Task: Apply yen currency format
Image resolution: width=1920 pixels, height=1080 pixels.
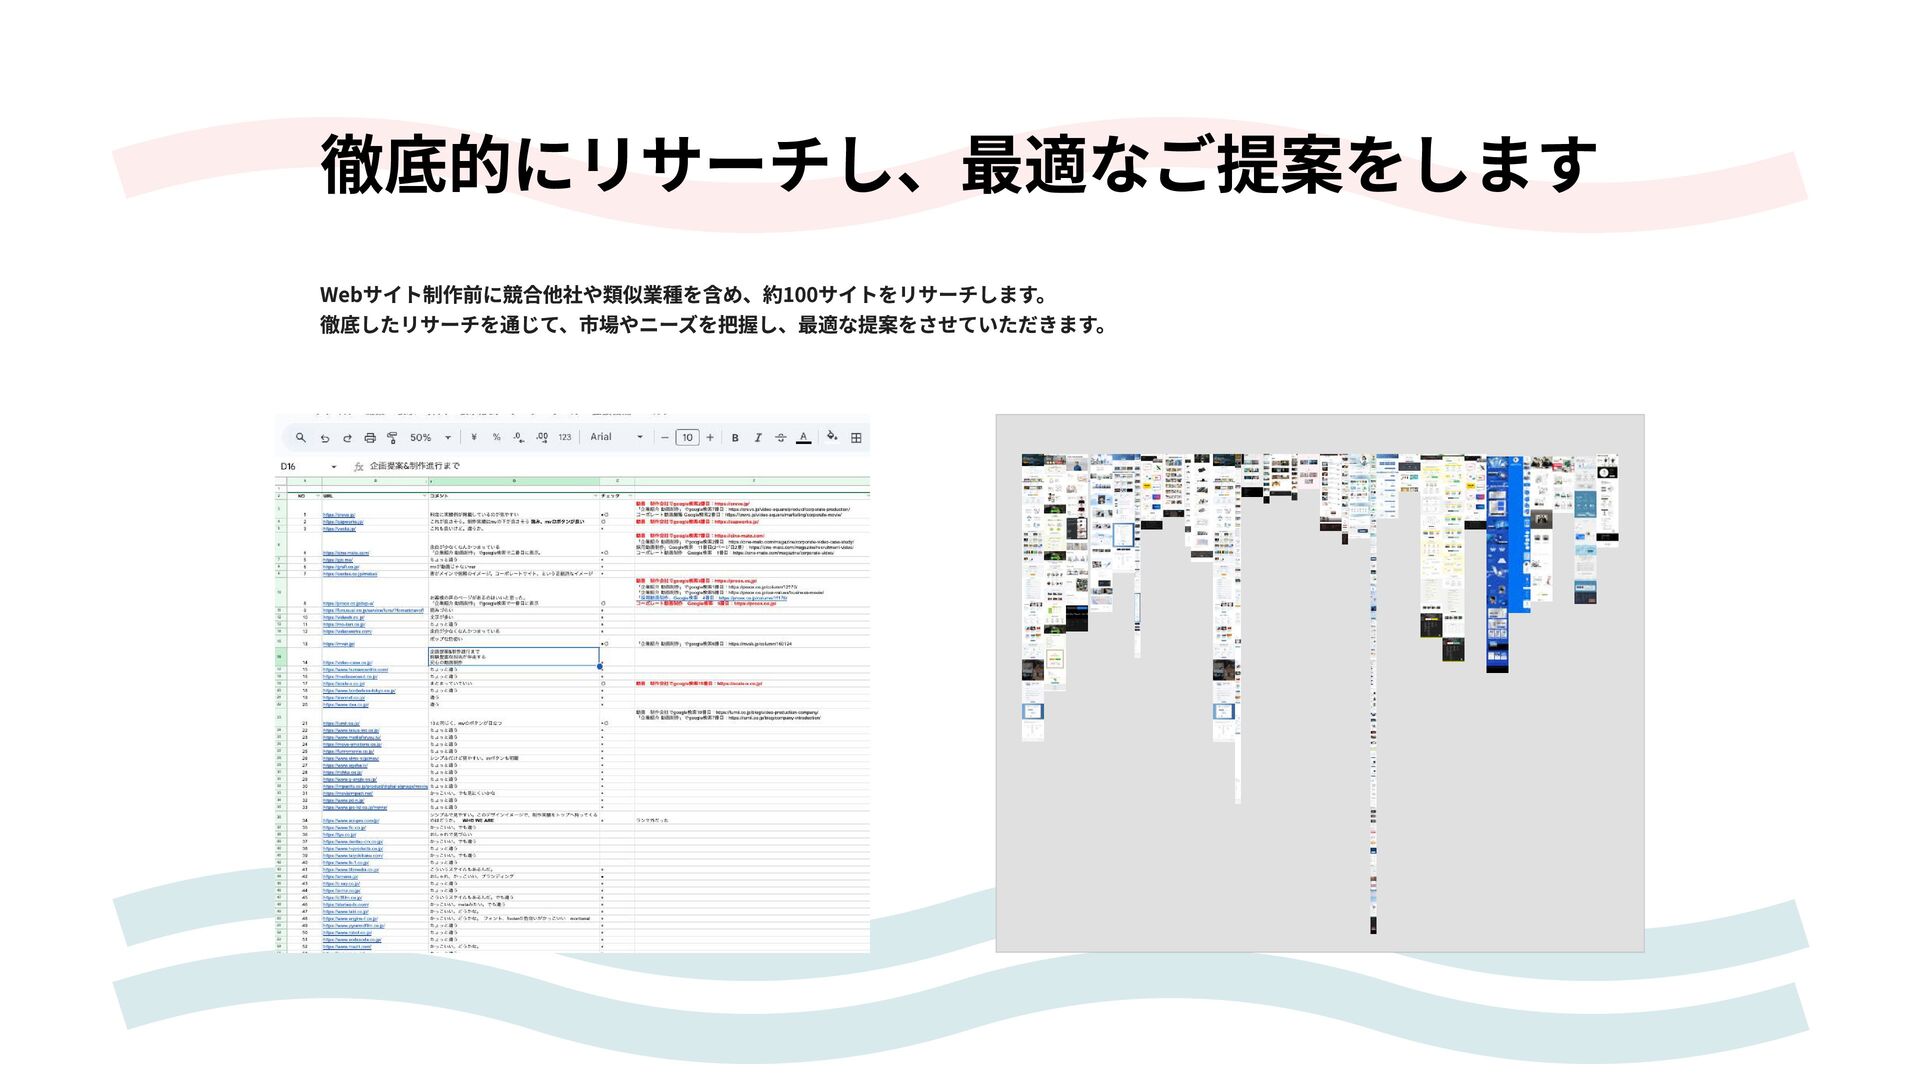Action: pyautogui.click(x=474, y=438)
